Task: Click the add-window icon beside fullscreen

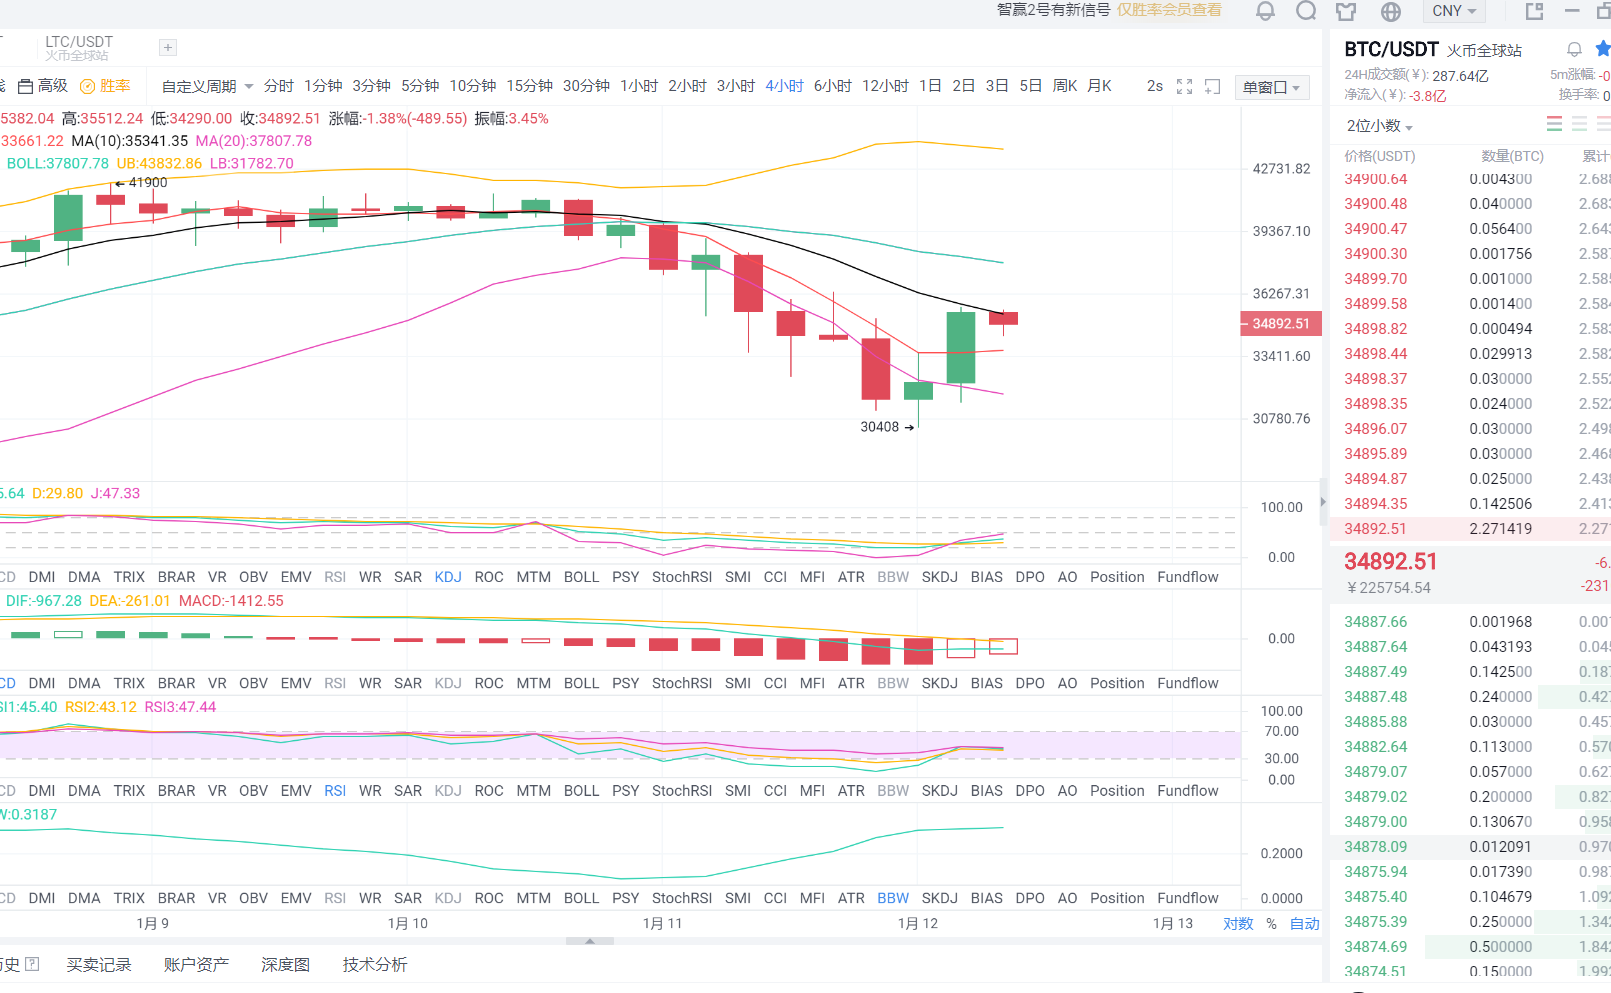Action: (x=1212, y=87)
